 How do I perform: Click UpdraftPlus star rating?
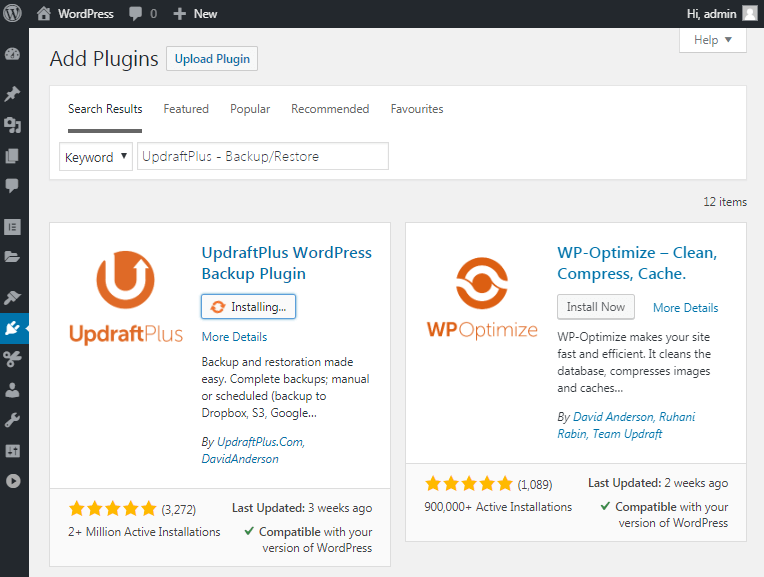(113, 509)
